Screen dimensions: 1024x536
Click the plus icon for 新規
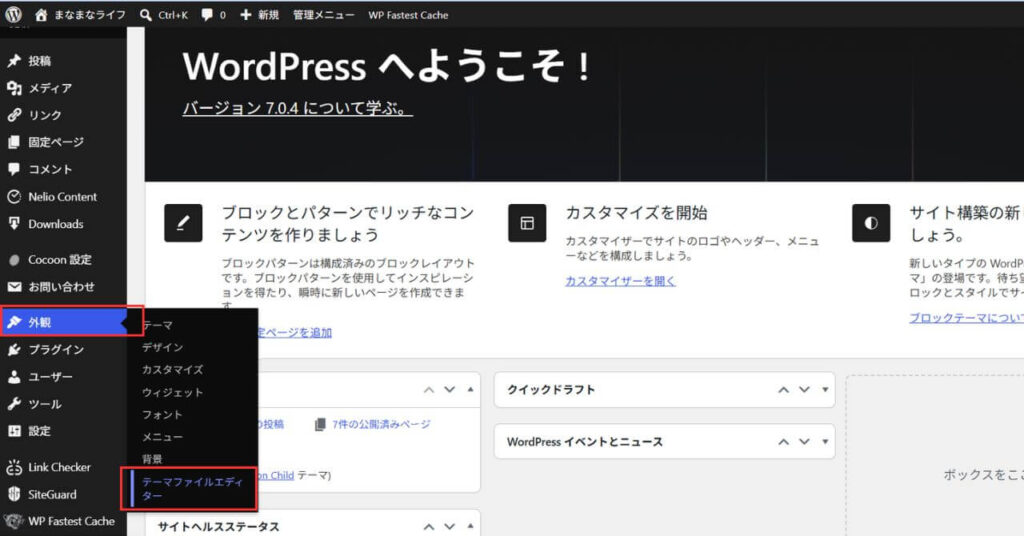(246, 14)
